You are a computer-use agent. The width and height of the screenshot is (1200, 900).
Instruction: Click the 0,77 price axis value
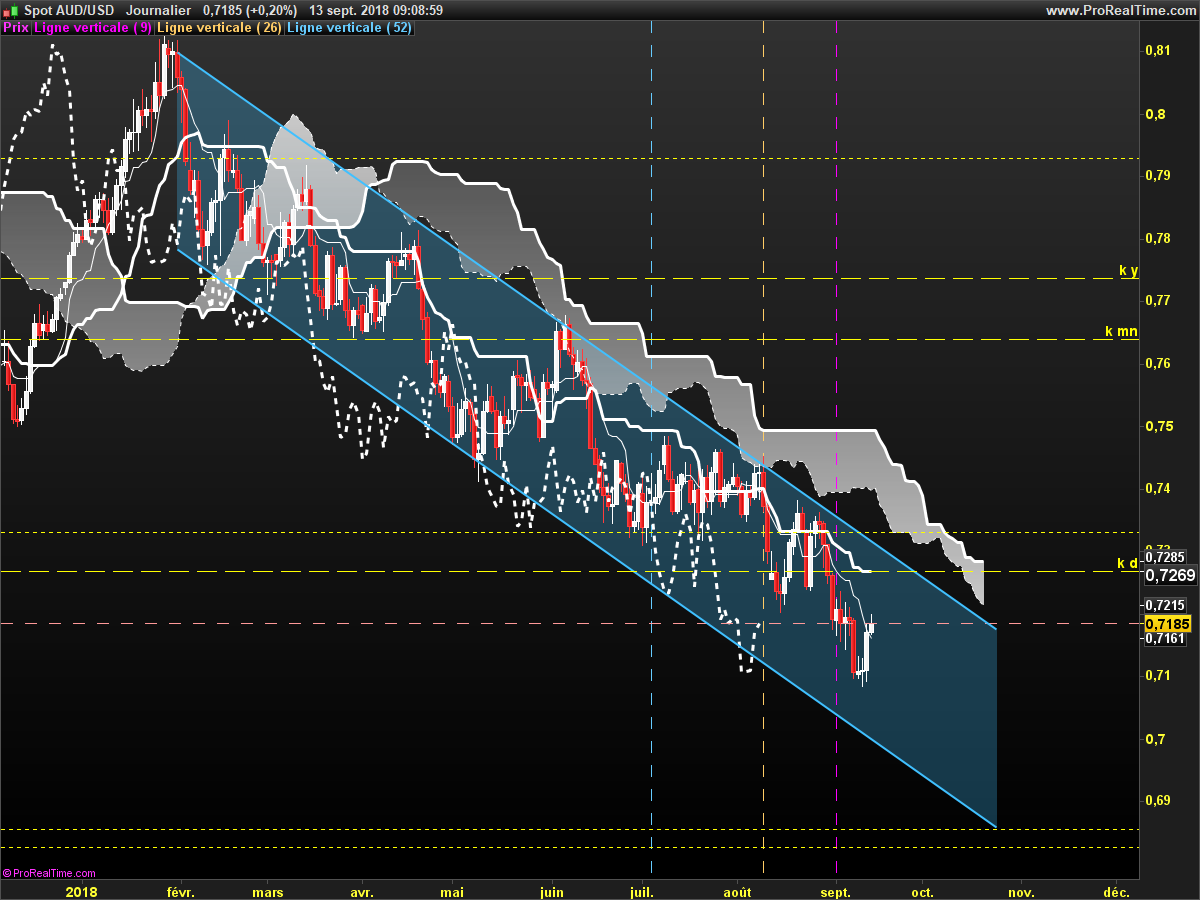1156,300
